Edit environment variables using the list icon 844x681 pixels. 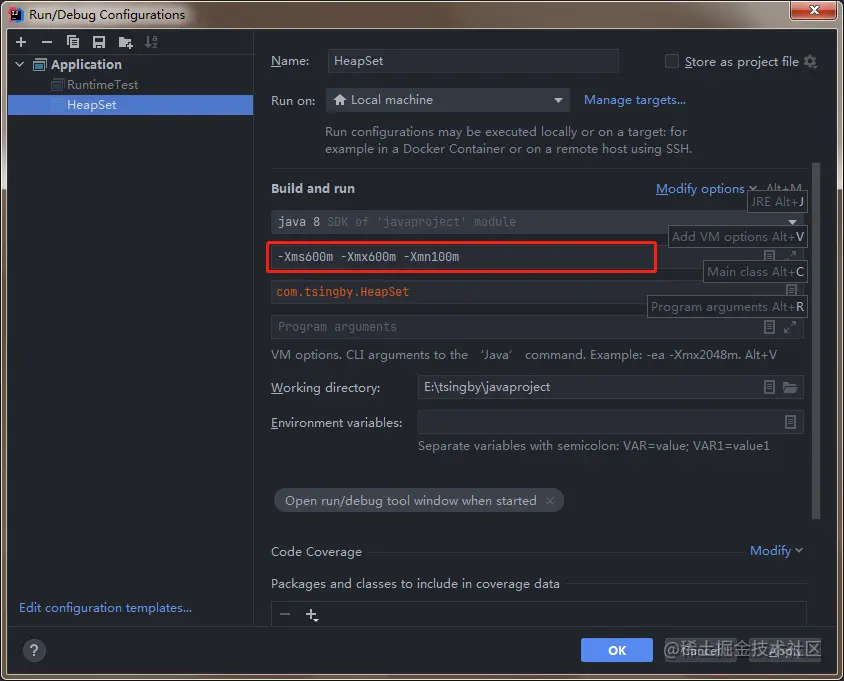790,422
